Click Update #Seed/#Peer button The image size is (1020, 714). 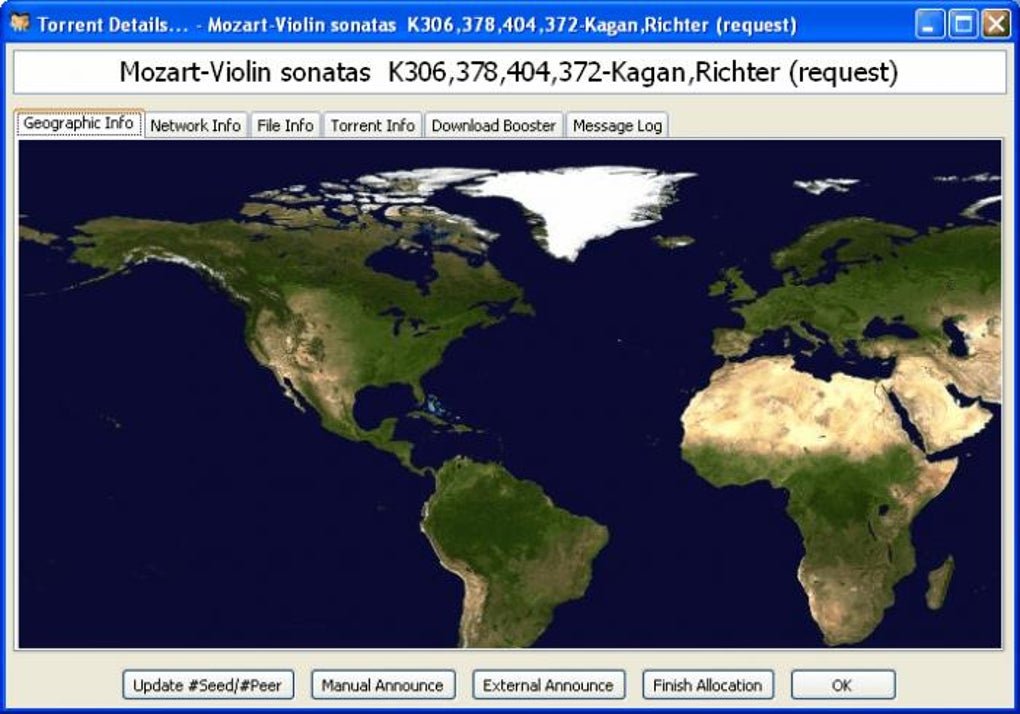(x=208, y=685)
